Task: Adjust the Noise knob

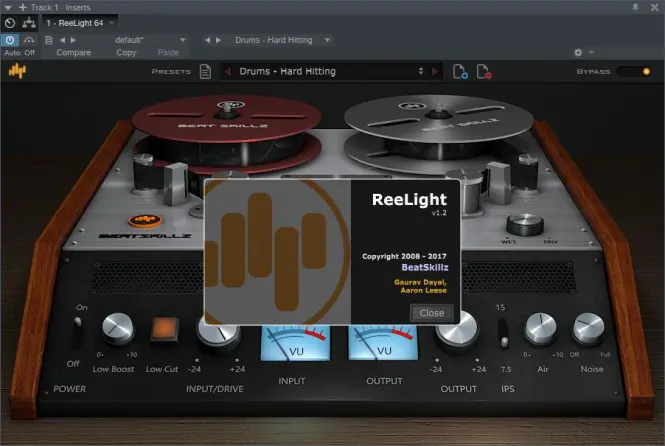Action: [588, 329]
